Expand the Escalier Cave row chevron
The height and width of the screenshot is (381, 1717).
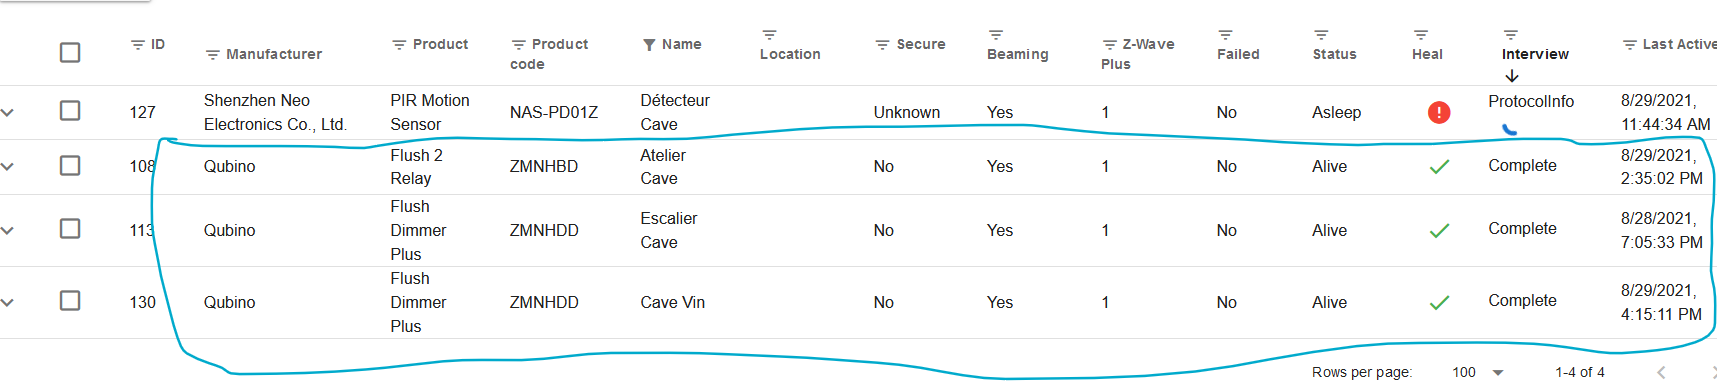pyautogui.click(x=8, y=230)
